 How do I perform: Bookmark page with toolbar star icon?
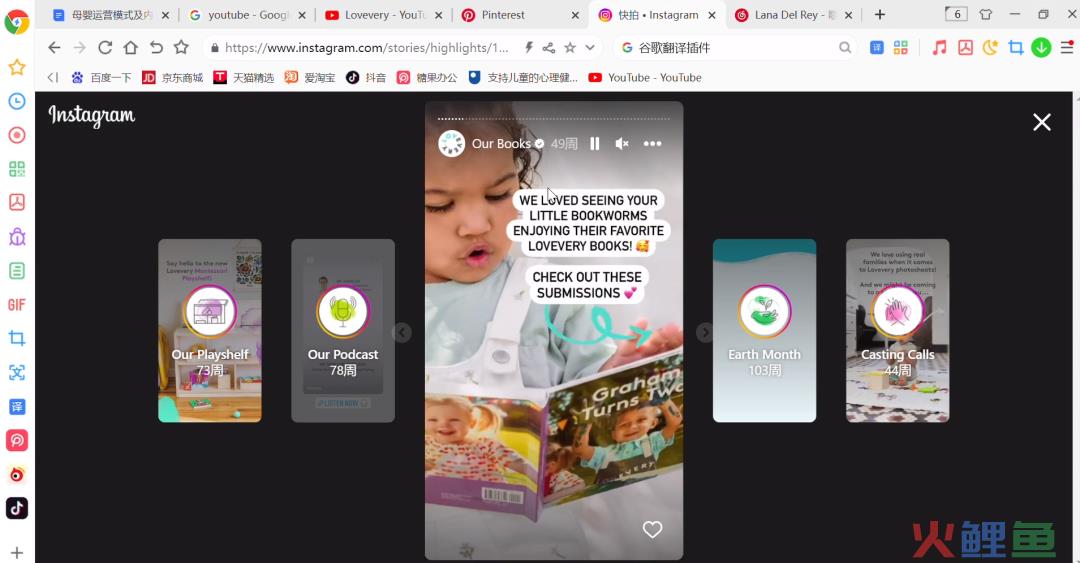tap(181, 47)
